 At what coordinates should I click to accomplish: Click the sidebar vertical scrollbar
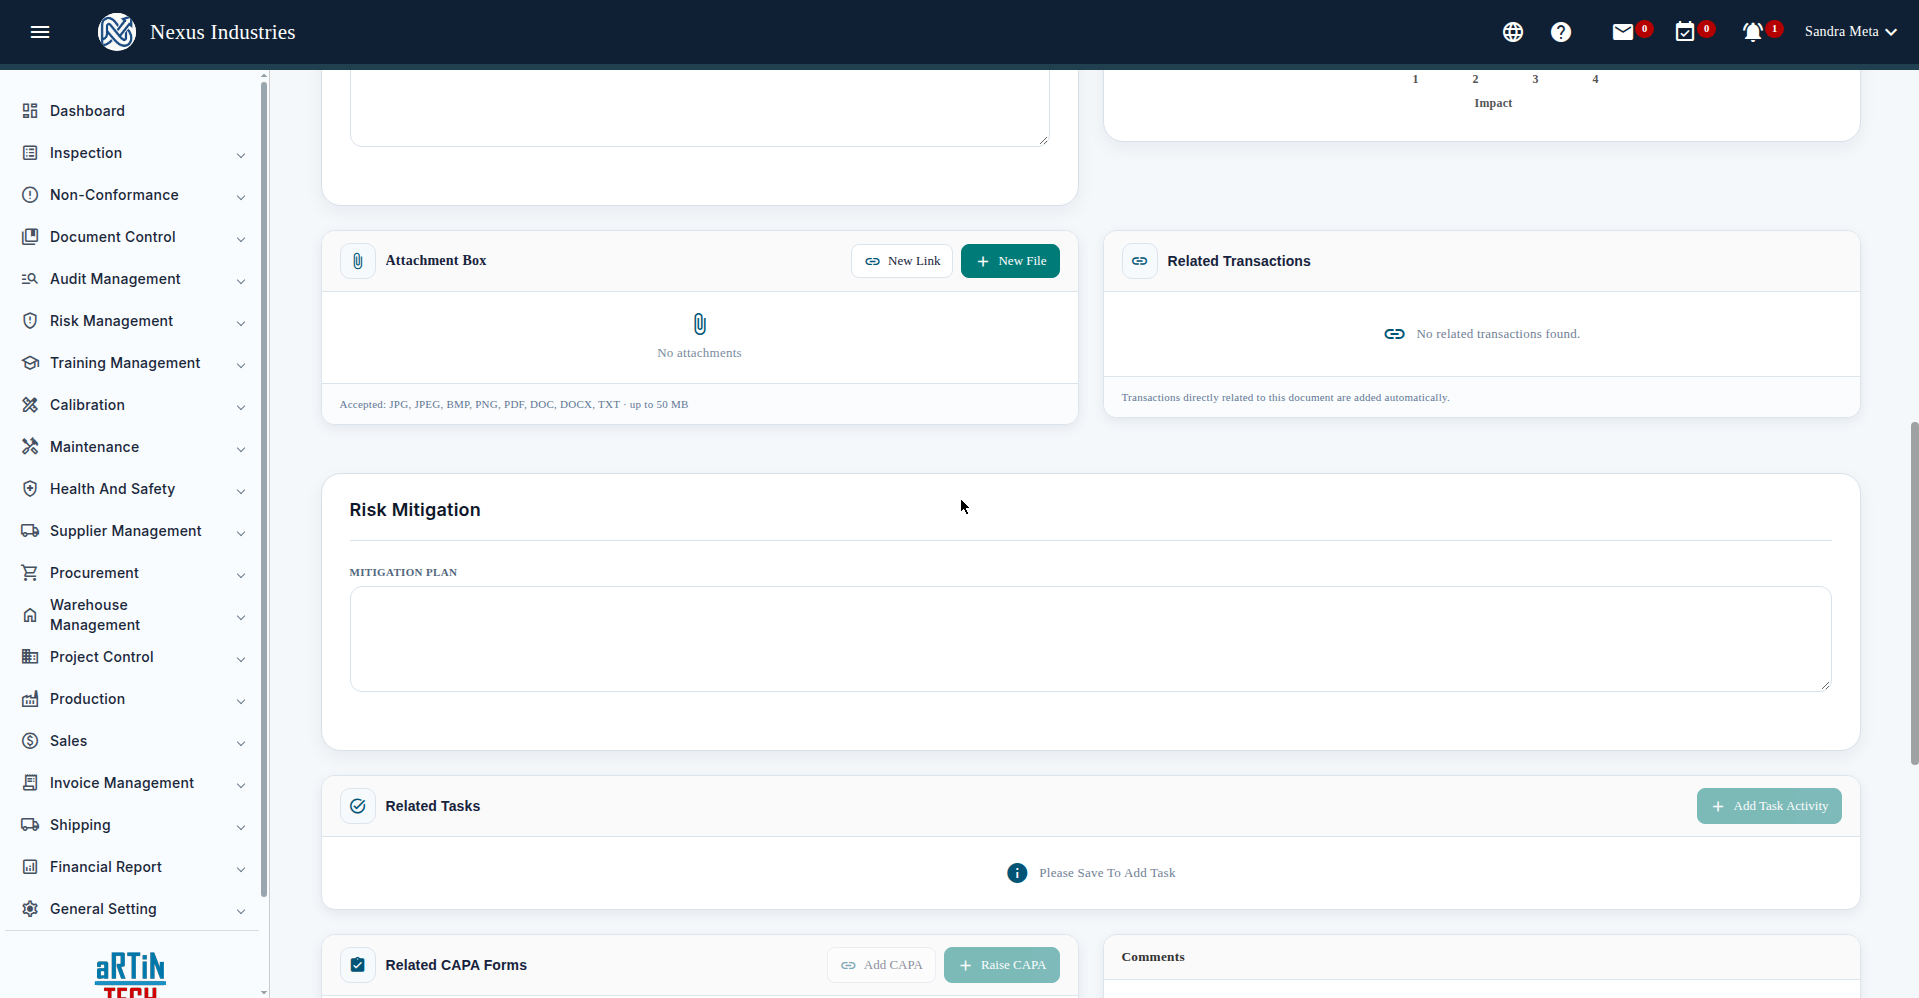coord(264,488)
